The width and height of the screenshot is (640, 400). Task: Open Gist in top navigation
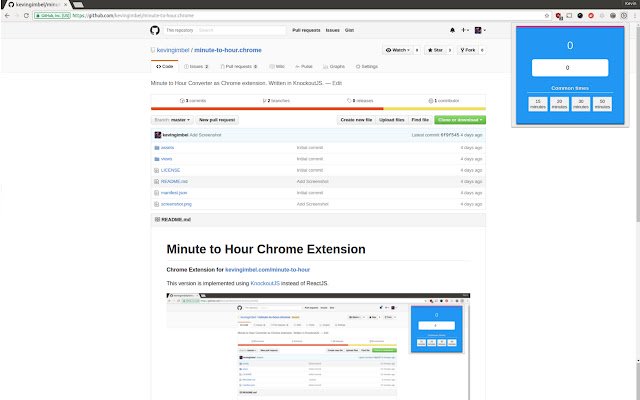click(x=349, y=30)
